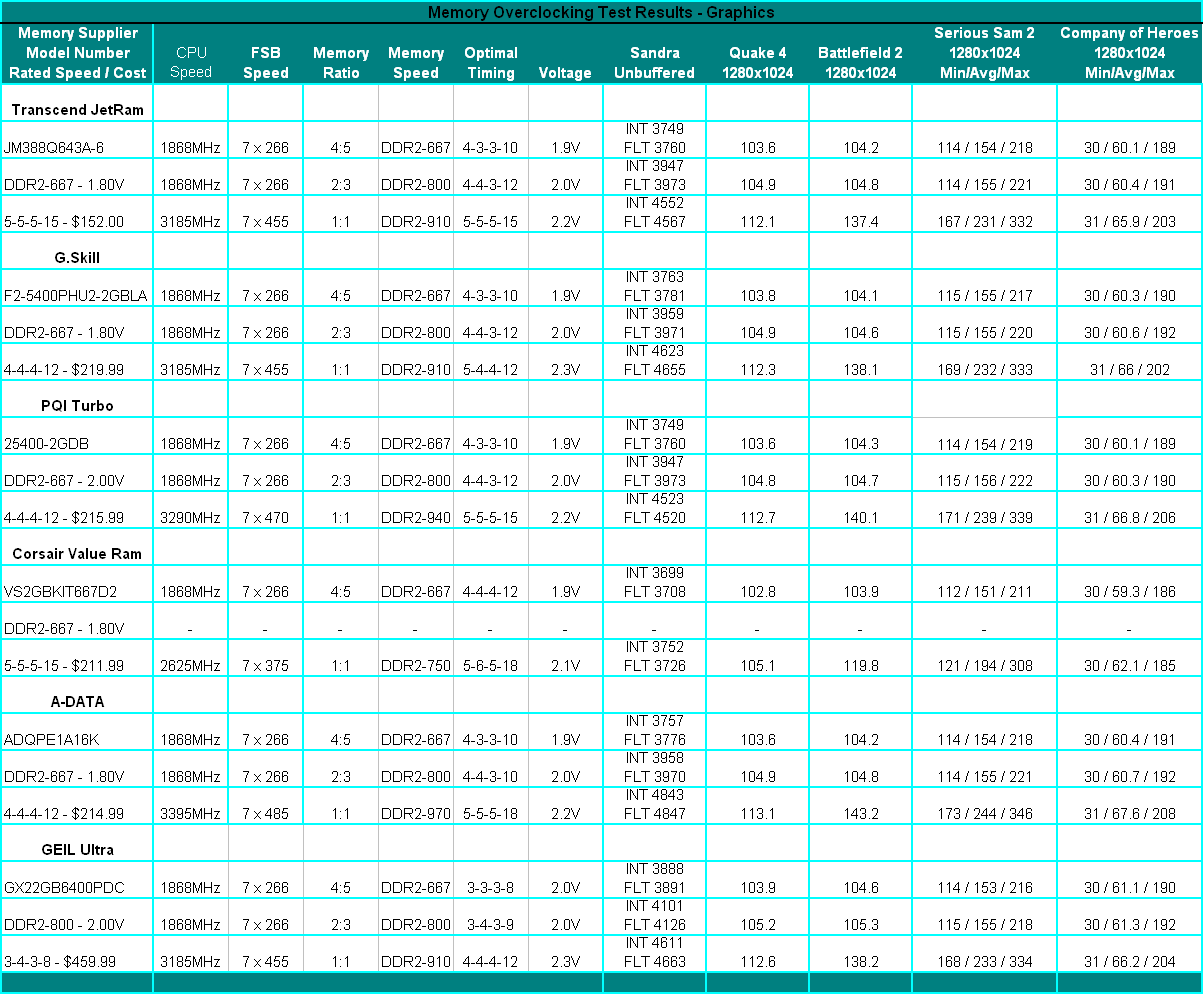Image resolution: width=1203 pixels, height=994 pixels.
Task: Click model number "F2-5400PHU2-2GBLA"
Action: pos(76,295)
